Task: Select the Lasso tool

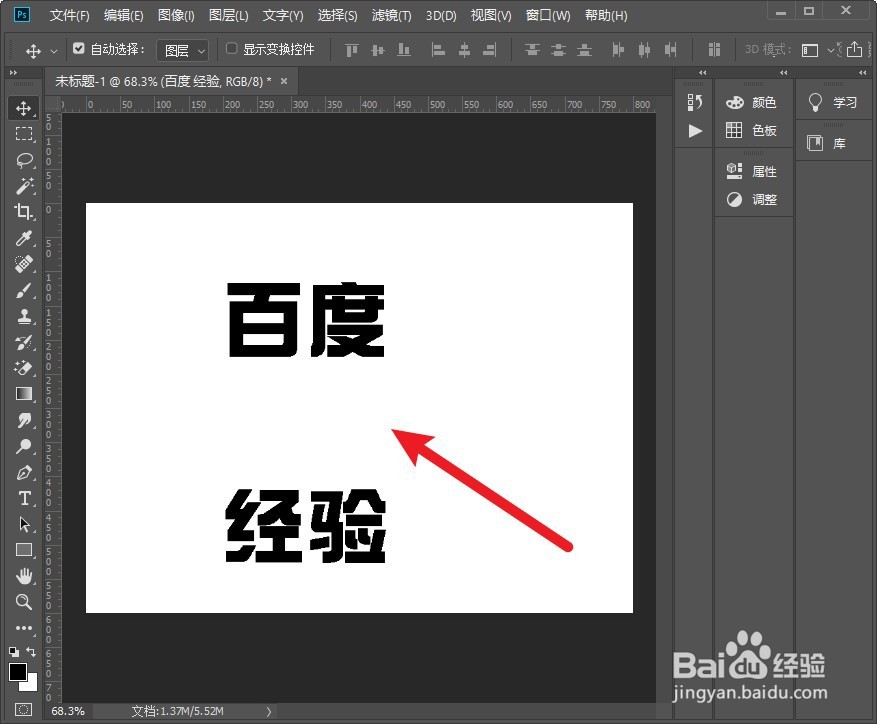Action: (x=23, y=160)
